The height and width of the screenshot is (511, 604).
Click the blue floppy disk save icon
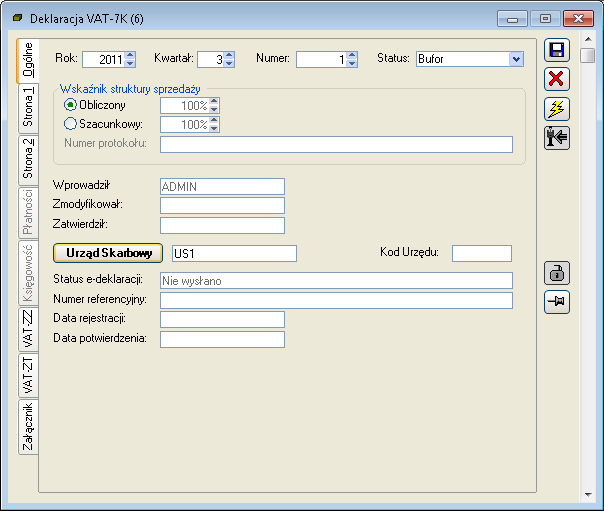557,50
